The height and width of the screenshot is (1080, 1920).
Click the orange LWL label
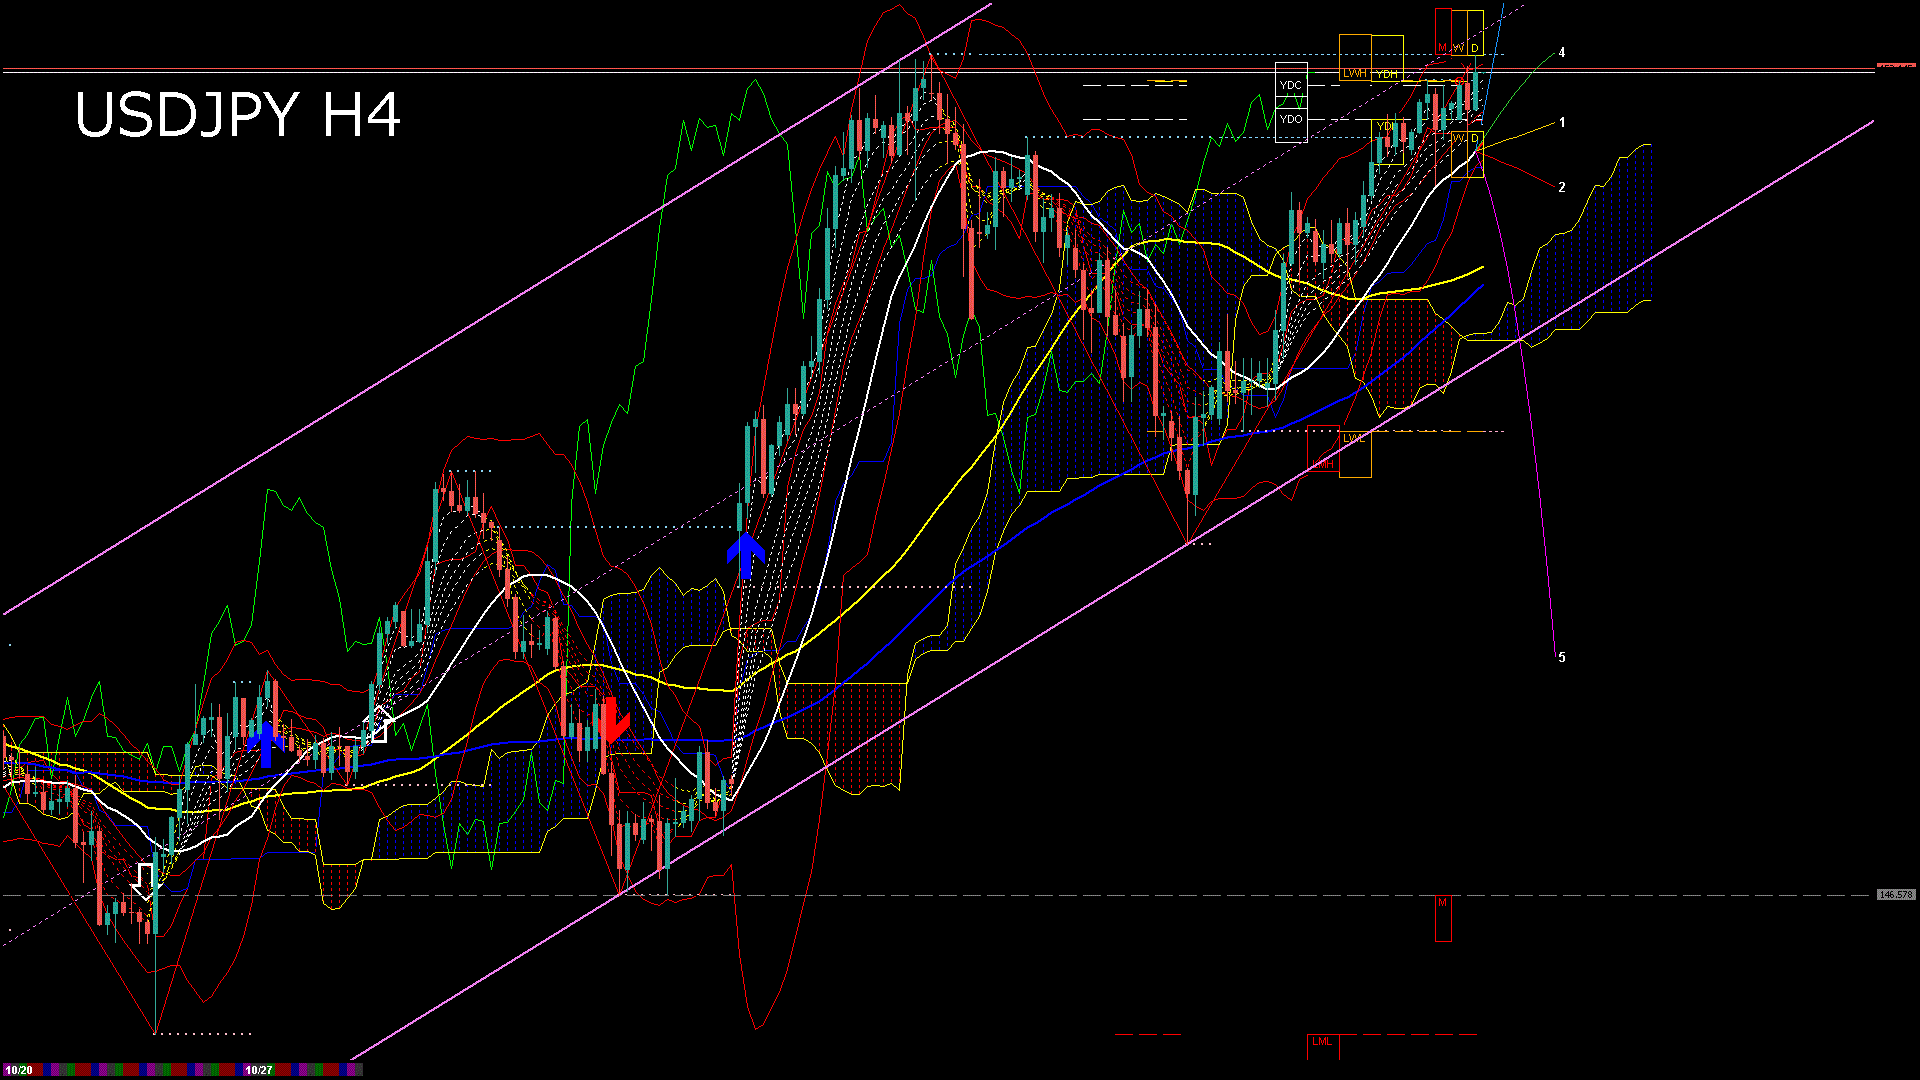click(x=1354, y=438)
